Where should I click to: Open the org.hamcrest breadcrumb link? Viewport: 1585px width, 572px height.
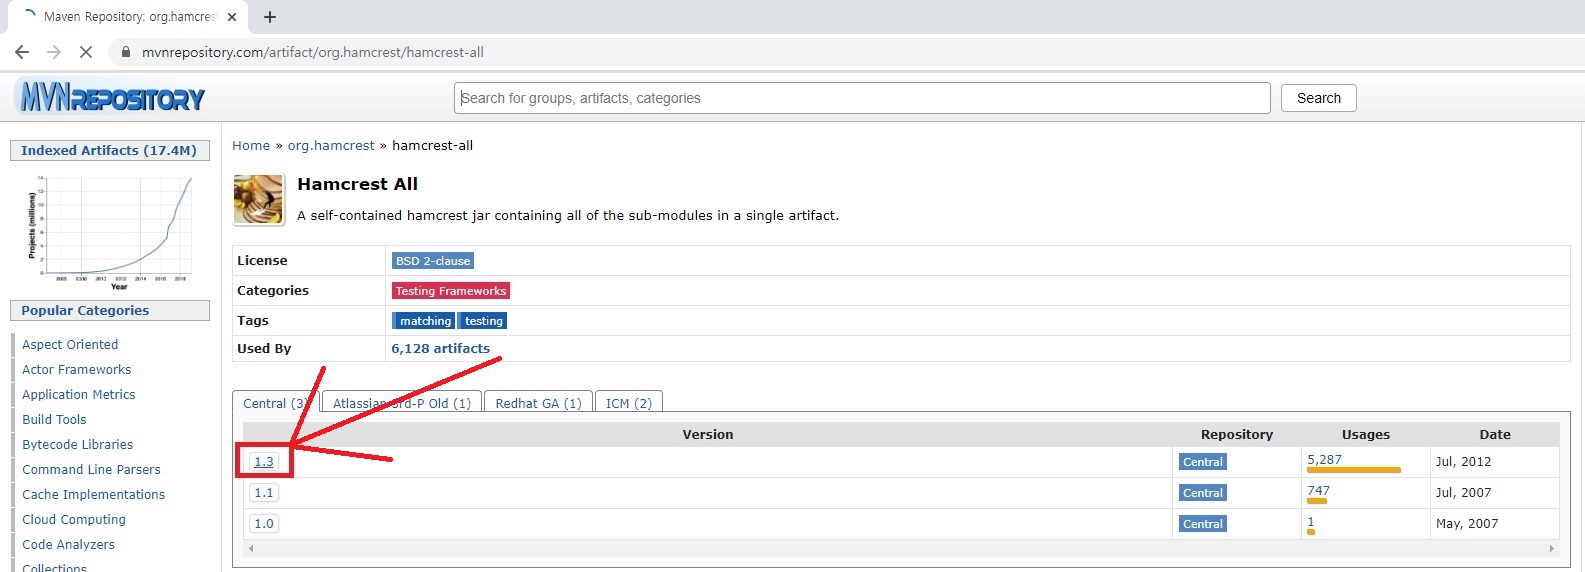[x=331, y=145]
